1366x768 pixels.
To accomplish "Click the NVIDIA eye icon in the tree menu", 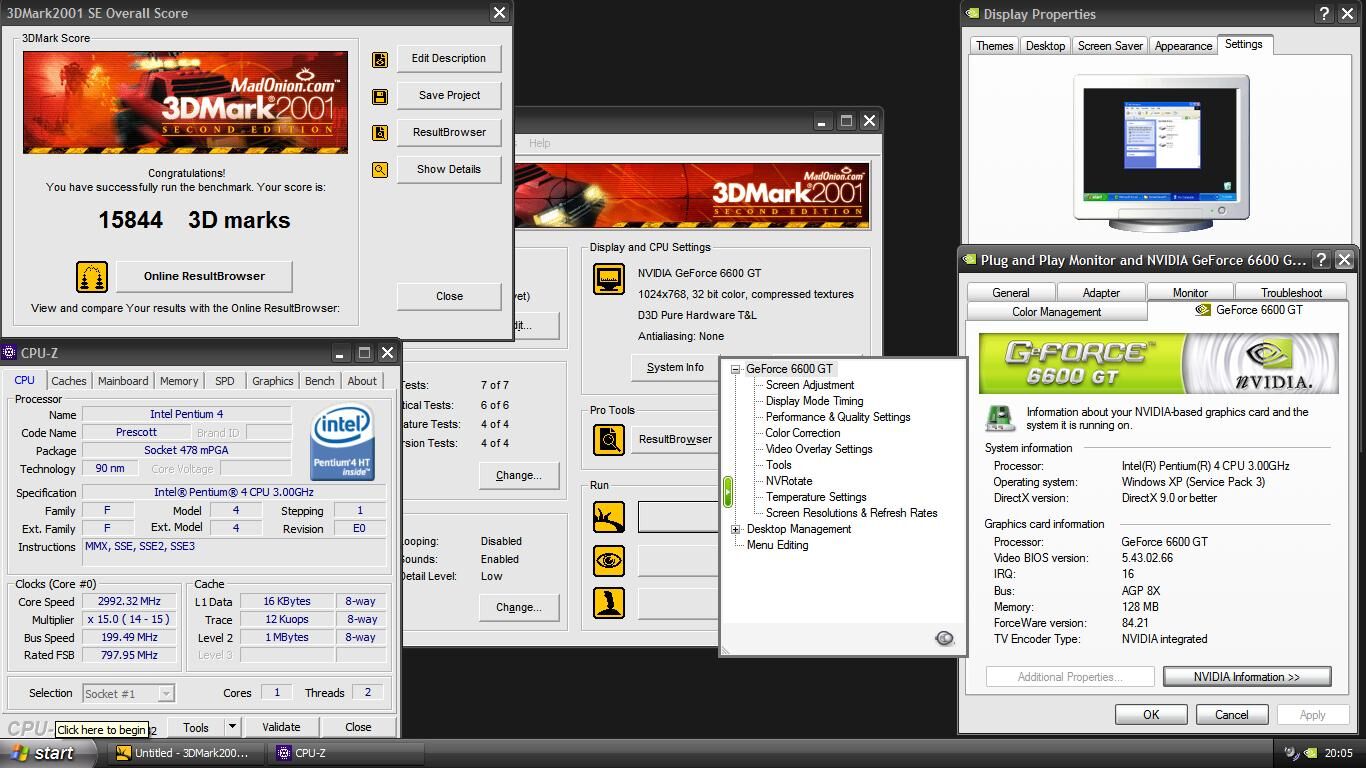I will click(x=944, y=638).
